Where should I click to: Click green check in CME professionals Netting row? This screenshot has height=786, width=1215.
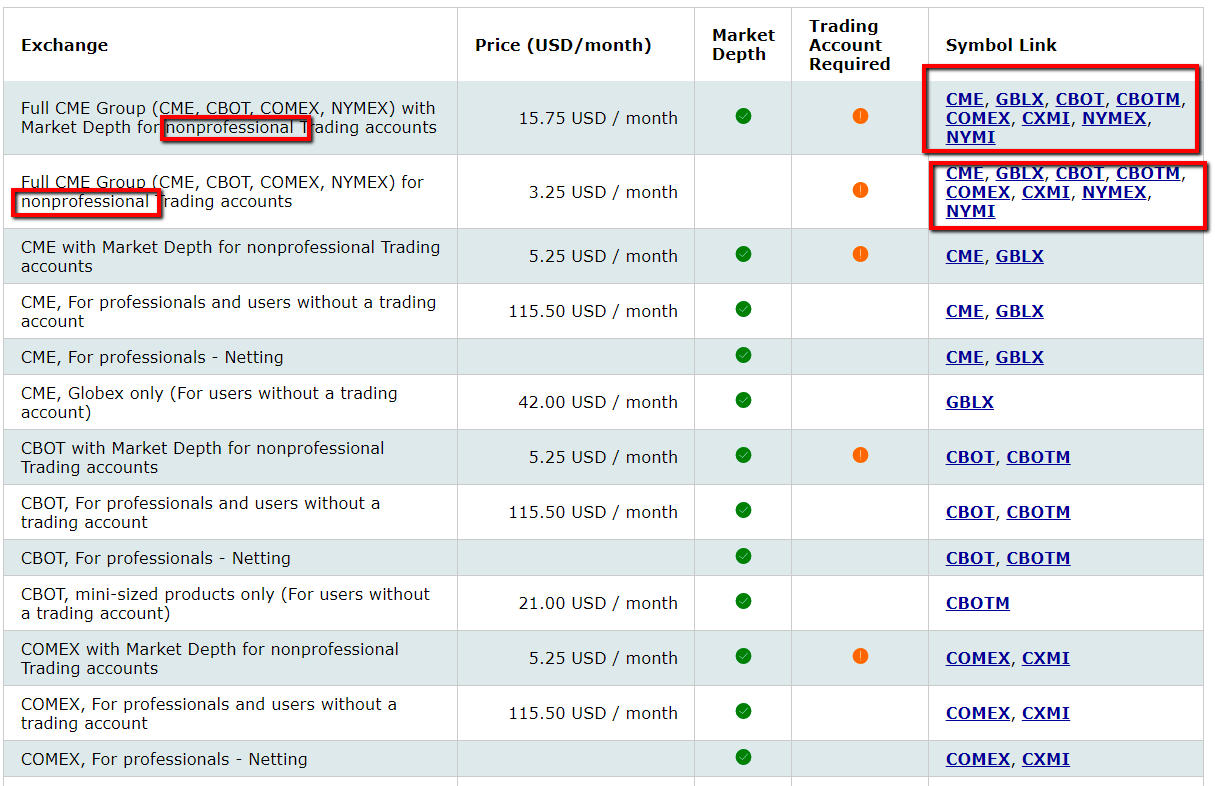click(x=743, y=355)
